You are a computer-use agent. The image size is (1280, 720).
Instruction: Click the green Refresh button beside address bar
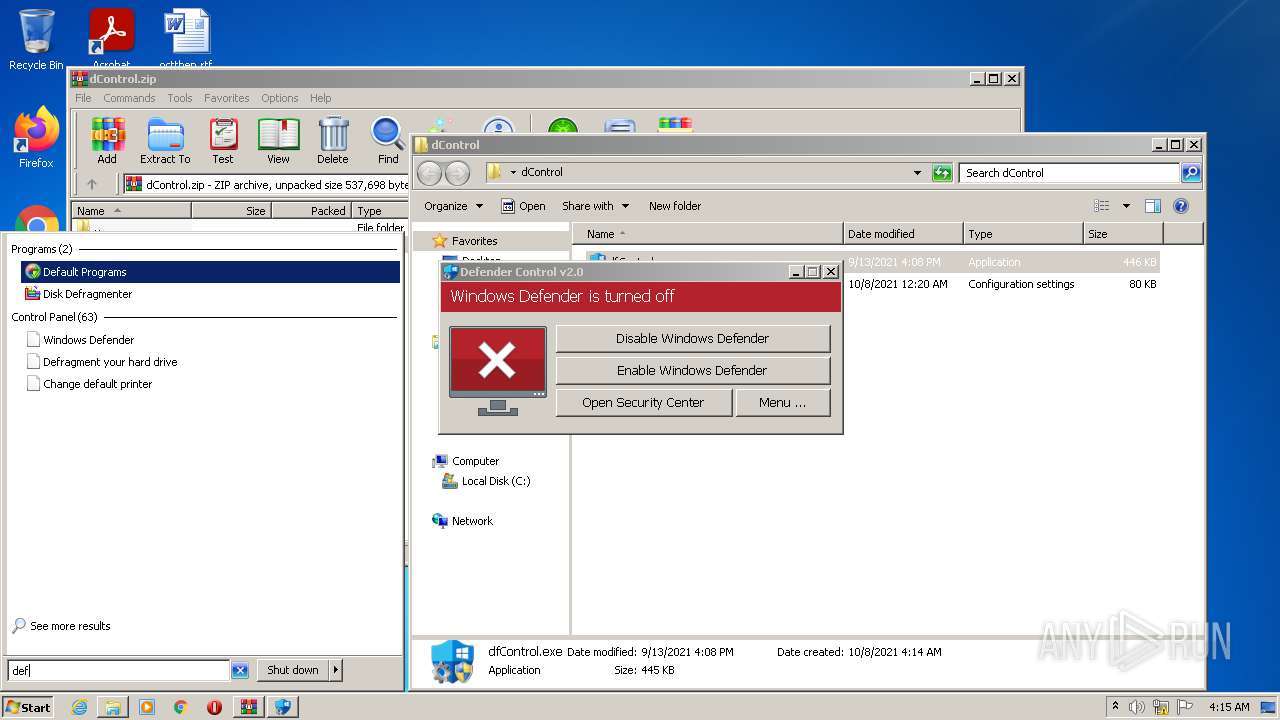(x=941, y=173)
